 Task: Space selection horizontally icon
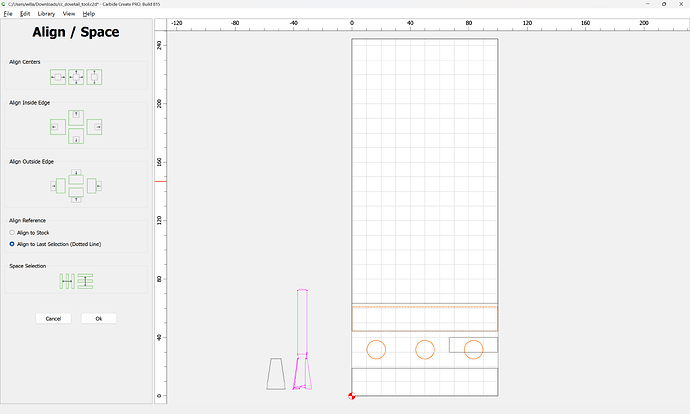(x=67, y=281)
